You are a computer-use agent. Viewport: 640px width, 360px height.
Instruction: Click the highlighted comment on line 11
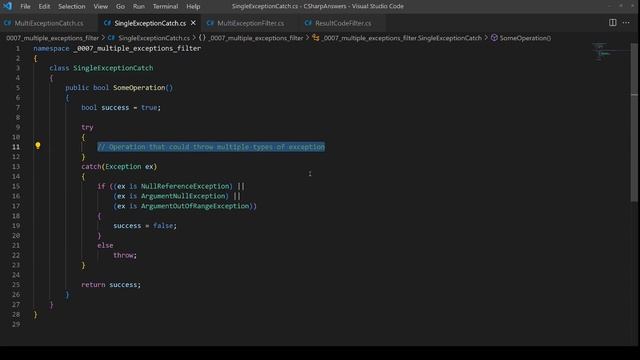(x=211, y=147)
